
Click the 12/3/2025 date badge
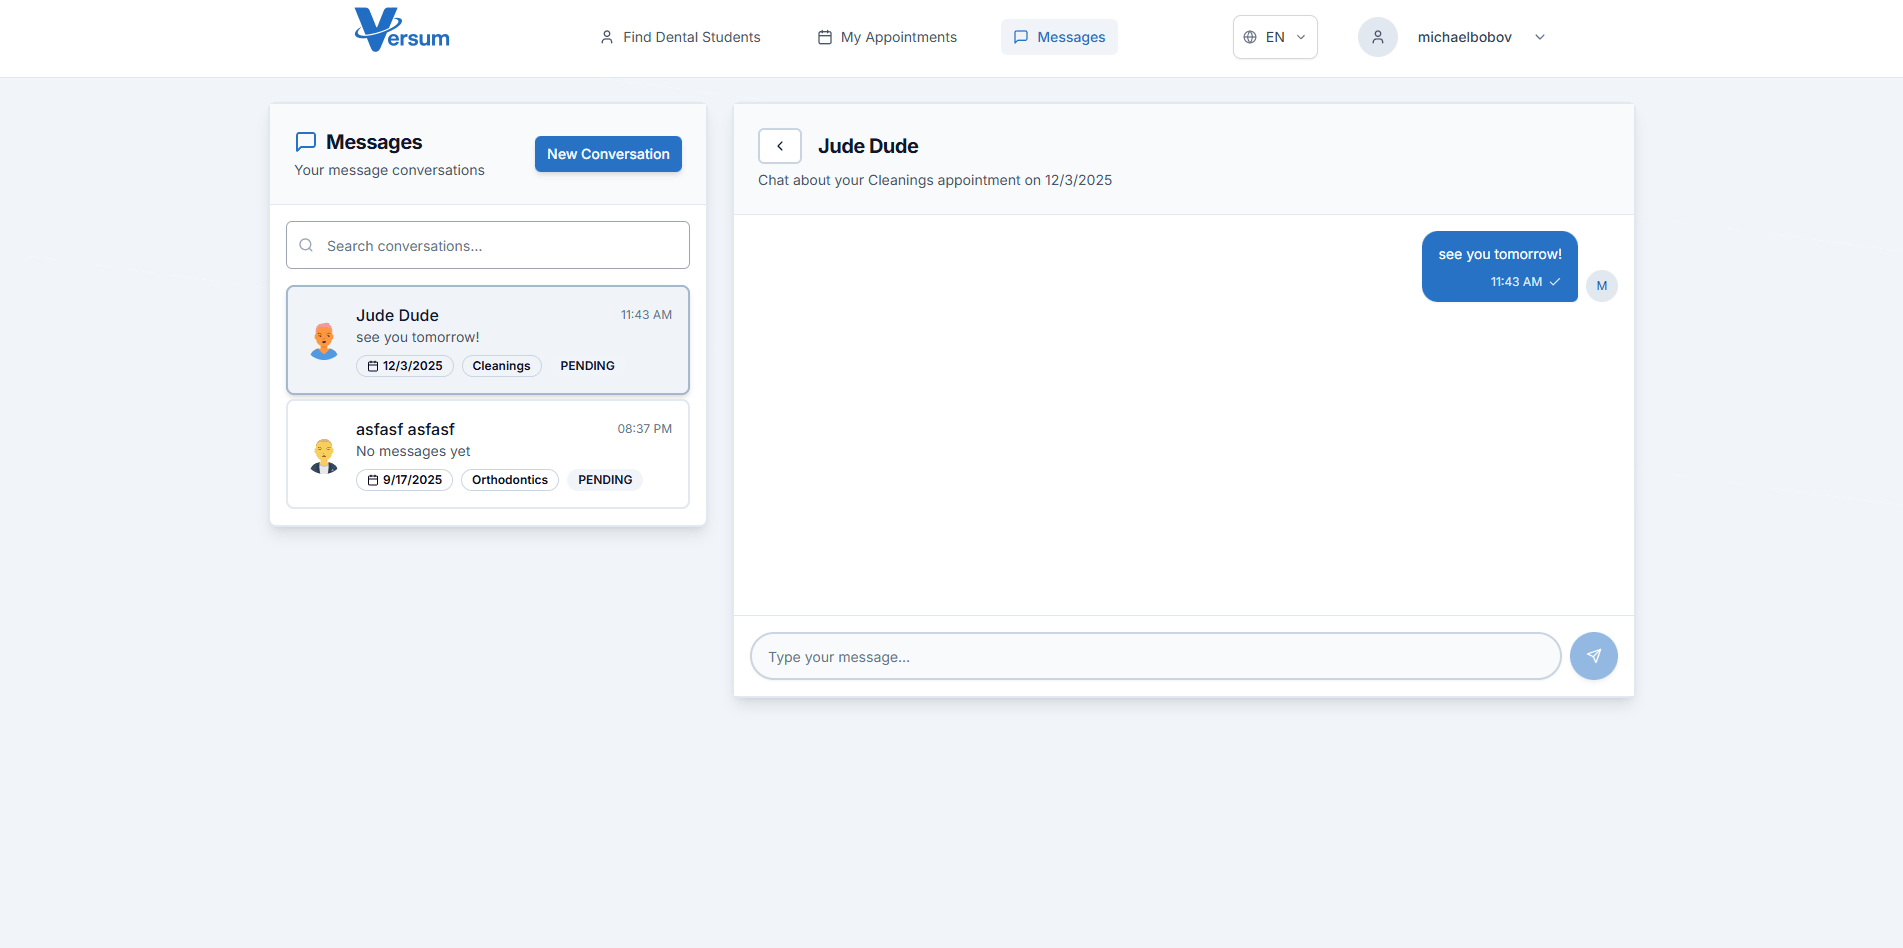point(405,366)
